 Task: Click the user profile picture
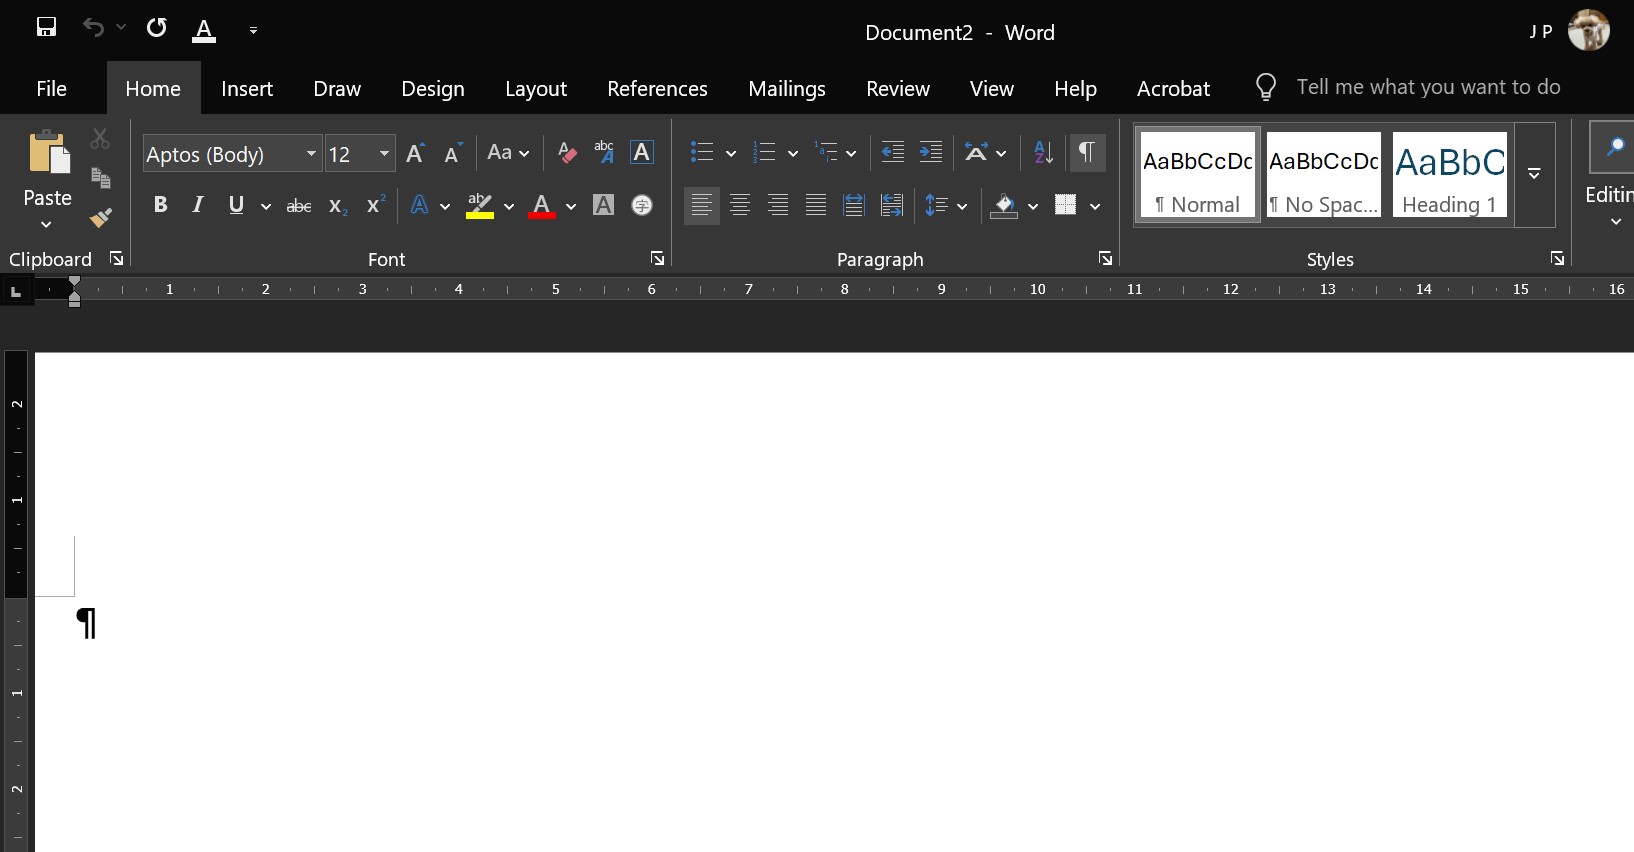pos(1589,31)
